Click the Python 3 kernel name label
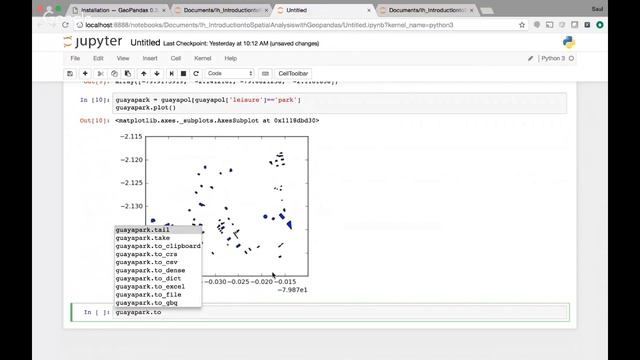 pyautogui.click(x=553, y=58)
